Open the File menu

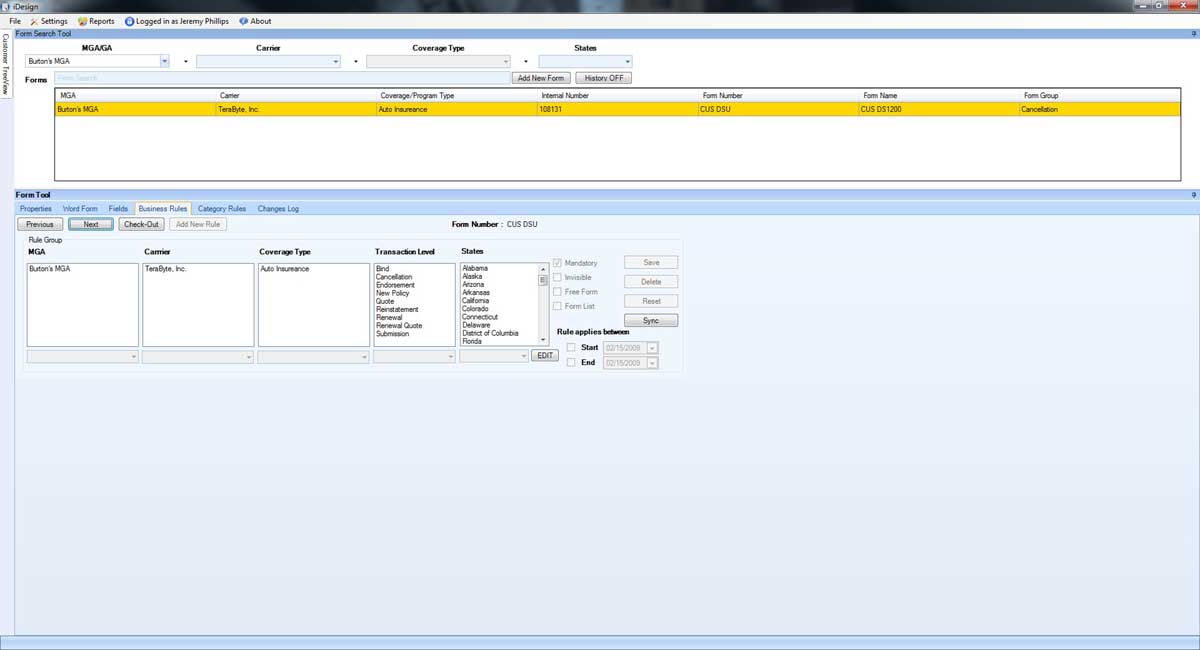(x=15, y=21)
